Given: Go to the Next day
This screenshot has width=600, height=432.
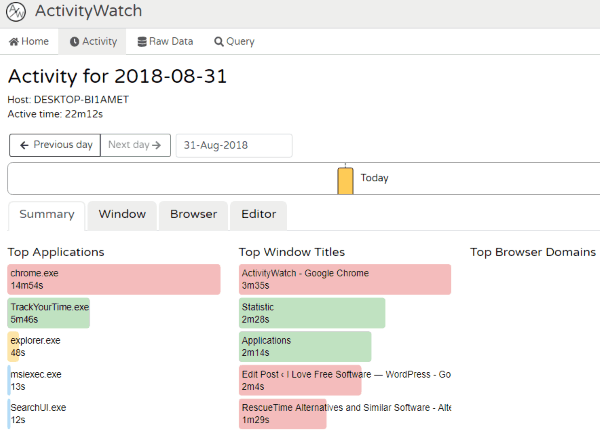Looking at the screenshot, I should pyautogui.click(x=135, y=145).
